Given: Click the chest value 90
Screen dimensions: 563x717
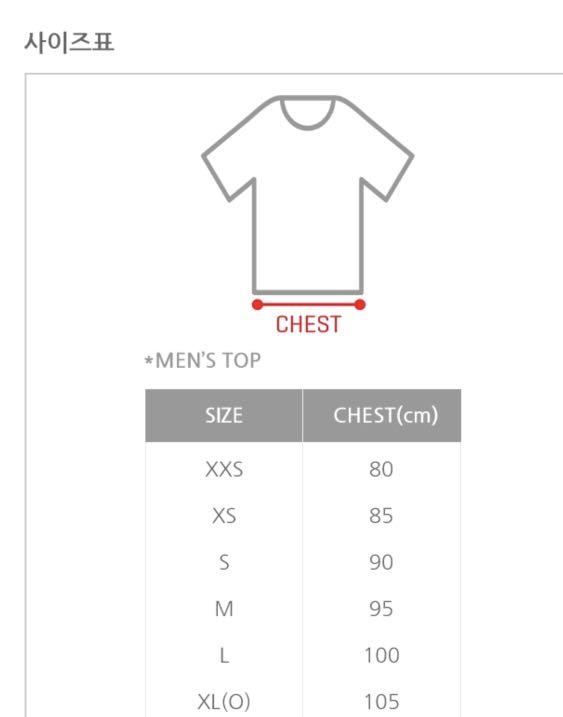Looking at the screenshot, I should 381,562.
